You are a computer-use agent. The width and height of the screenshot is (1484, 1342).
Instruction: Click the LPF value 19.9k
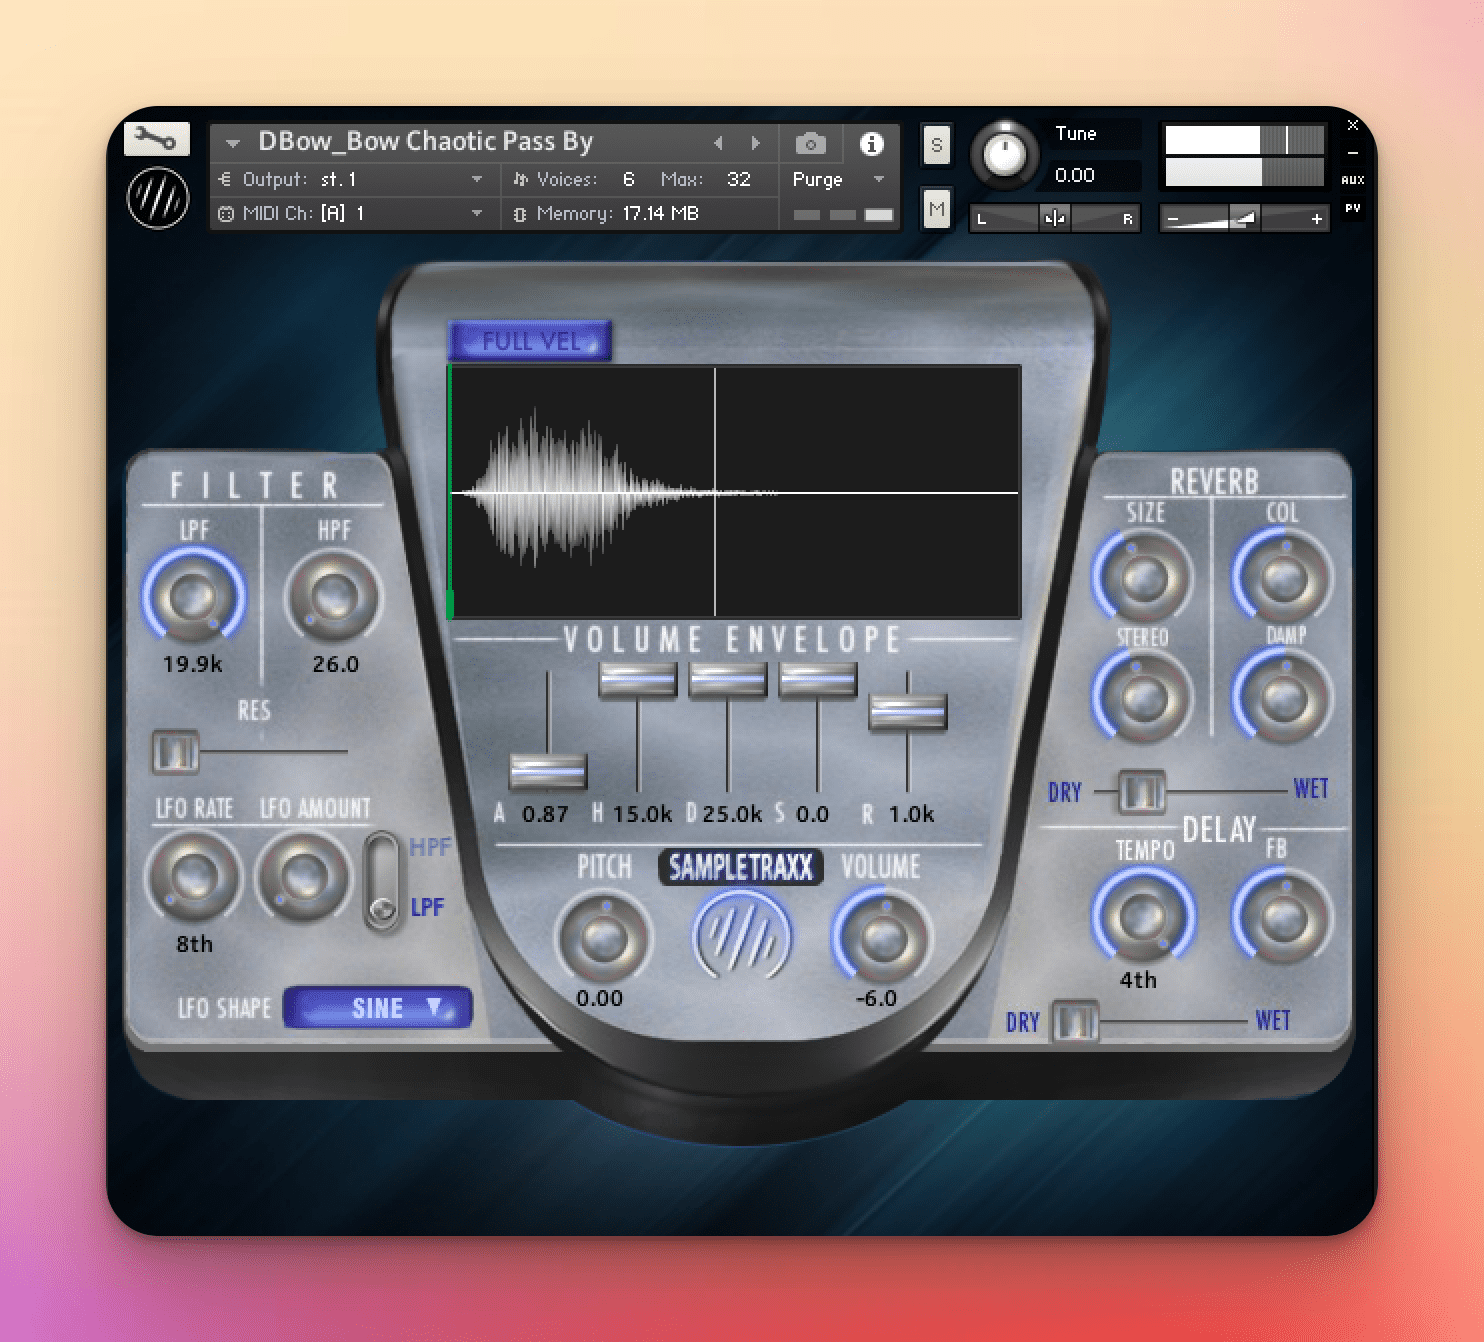(193, 664)
